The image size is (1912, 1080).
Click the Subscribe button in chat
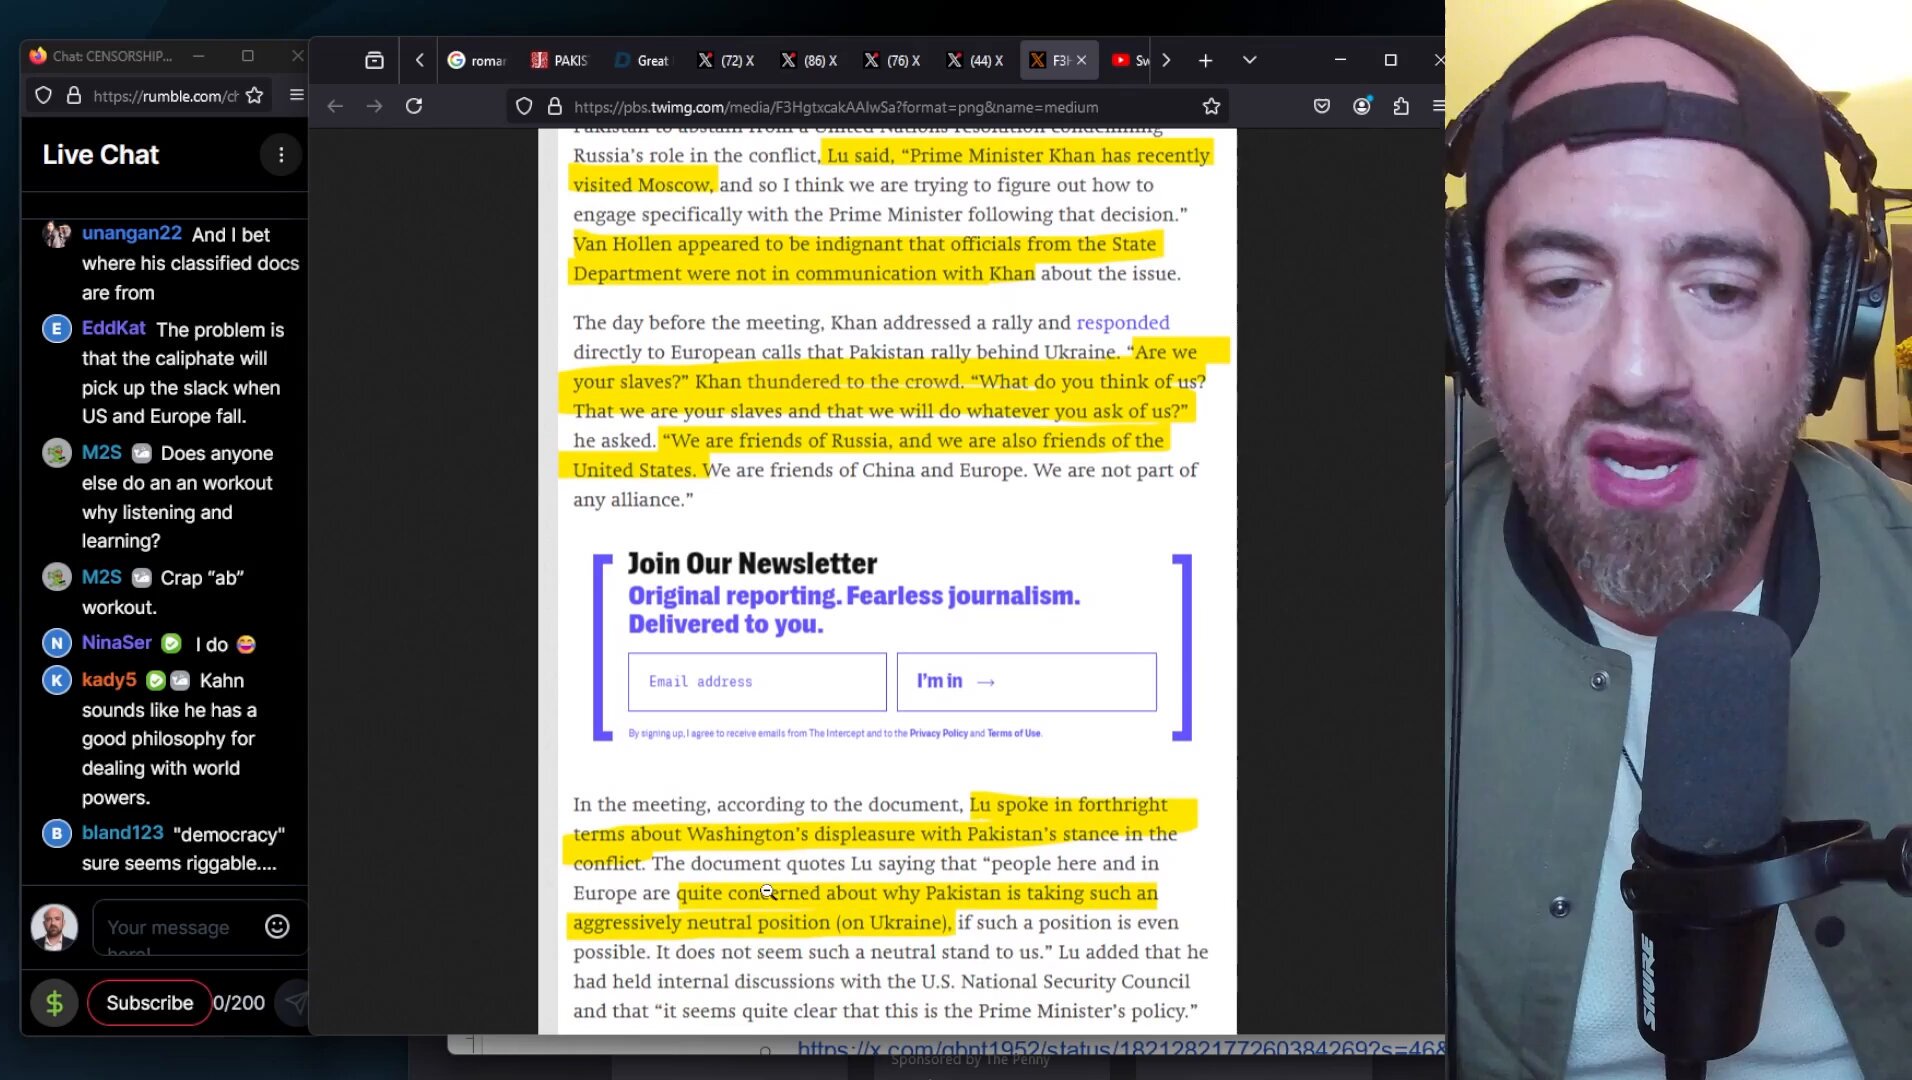(150, 1003)
